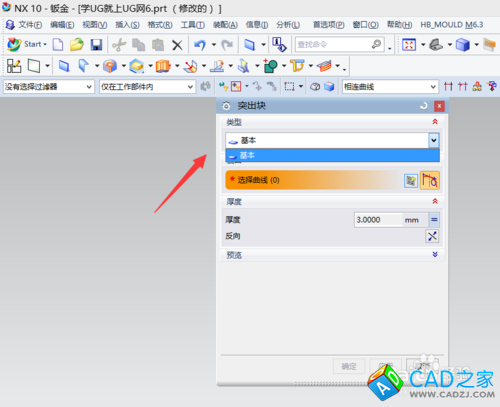Open the 仅在工作部件内 scope dropdown
The height and width of the screenshot is (407, 500).
[147, 87]
